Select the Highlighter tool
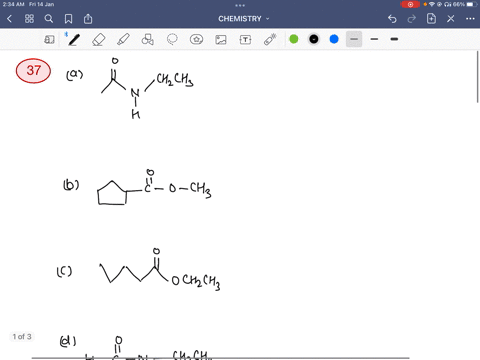480x360 pixels. pyautogui.click(x=123, y=40)
